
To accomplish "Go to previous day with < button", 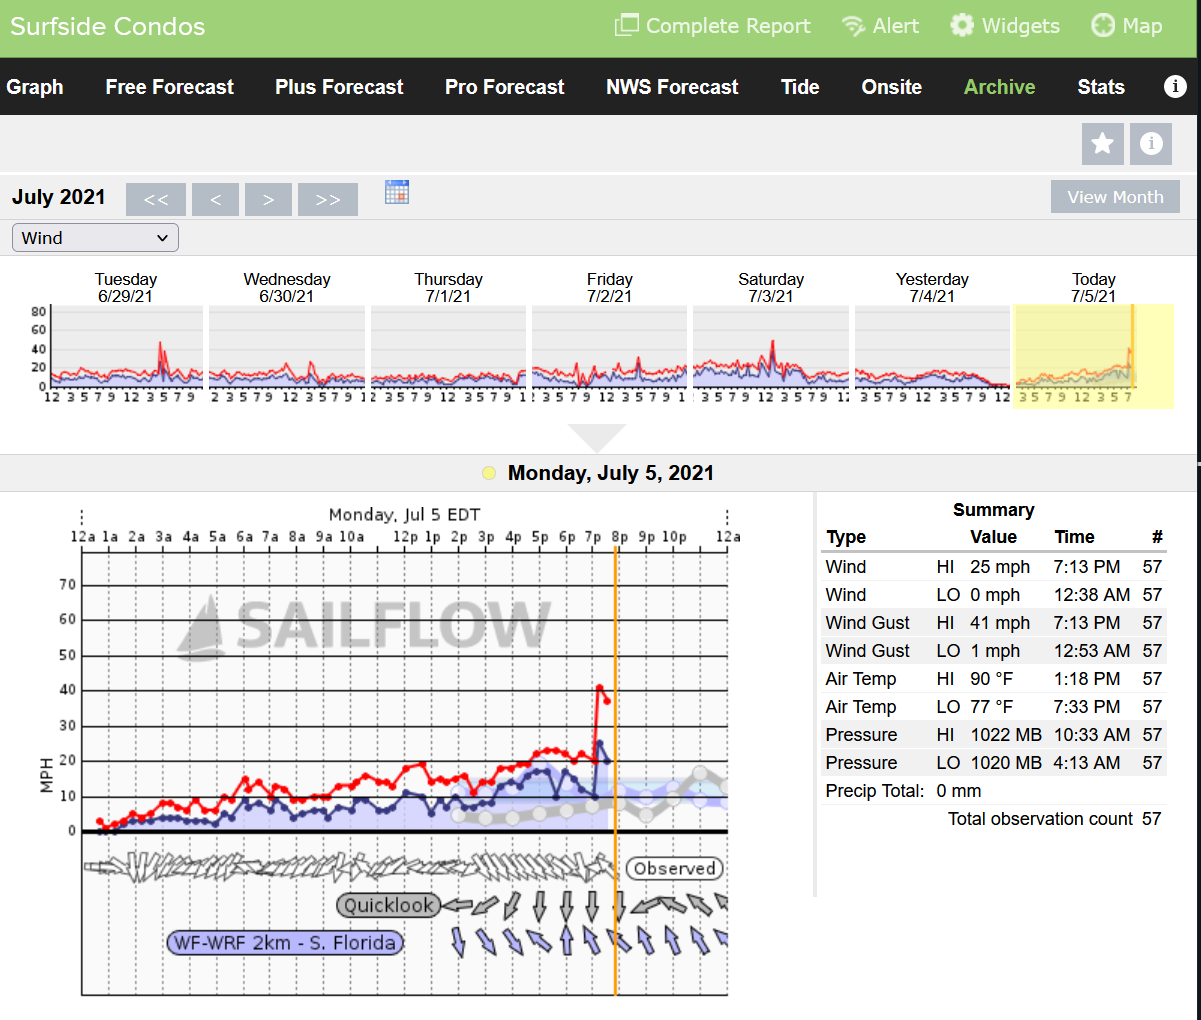I will coord(215,199).
